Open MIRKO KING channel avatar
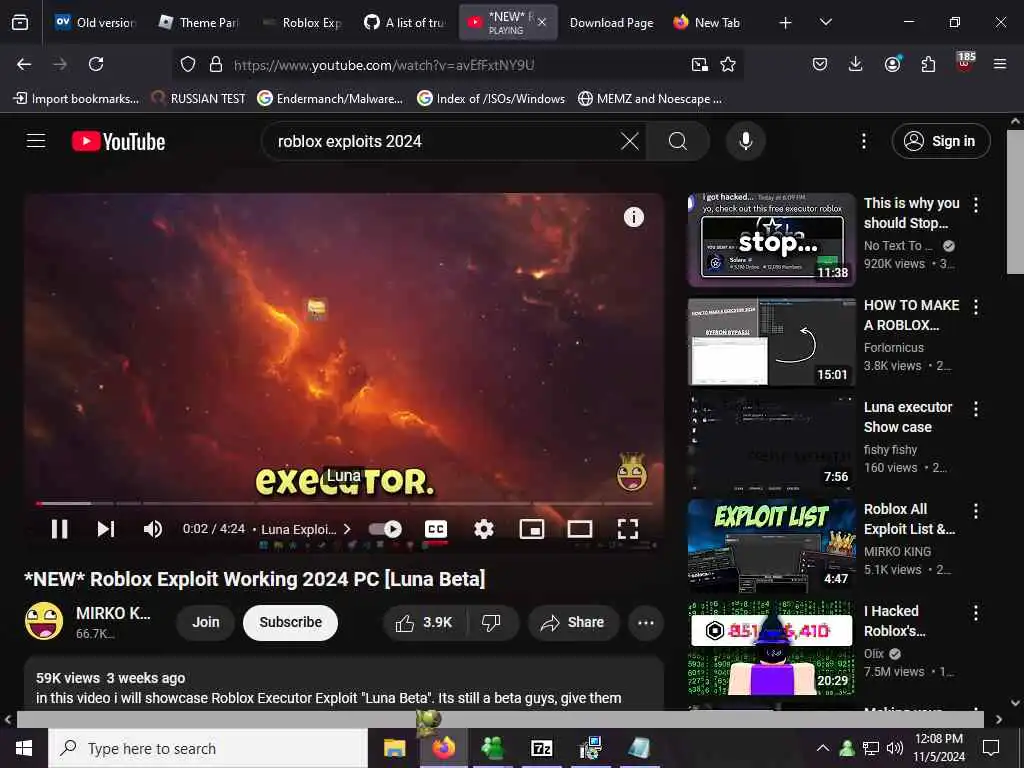1024x768 pixels. click(44, 621)
